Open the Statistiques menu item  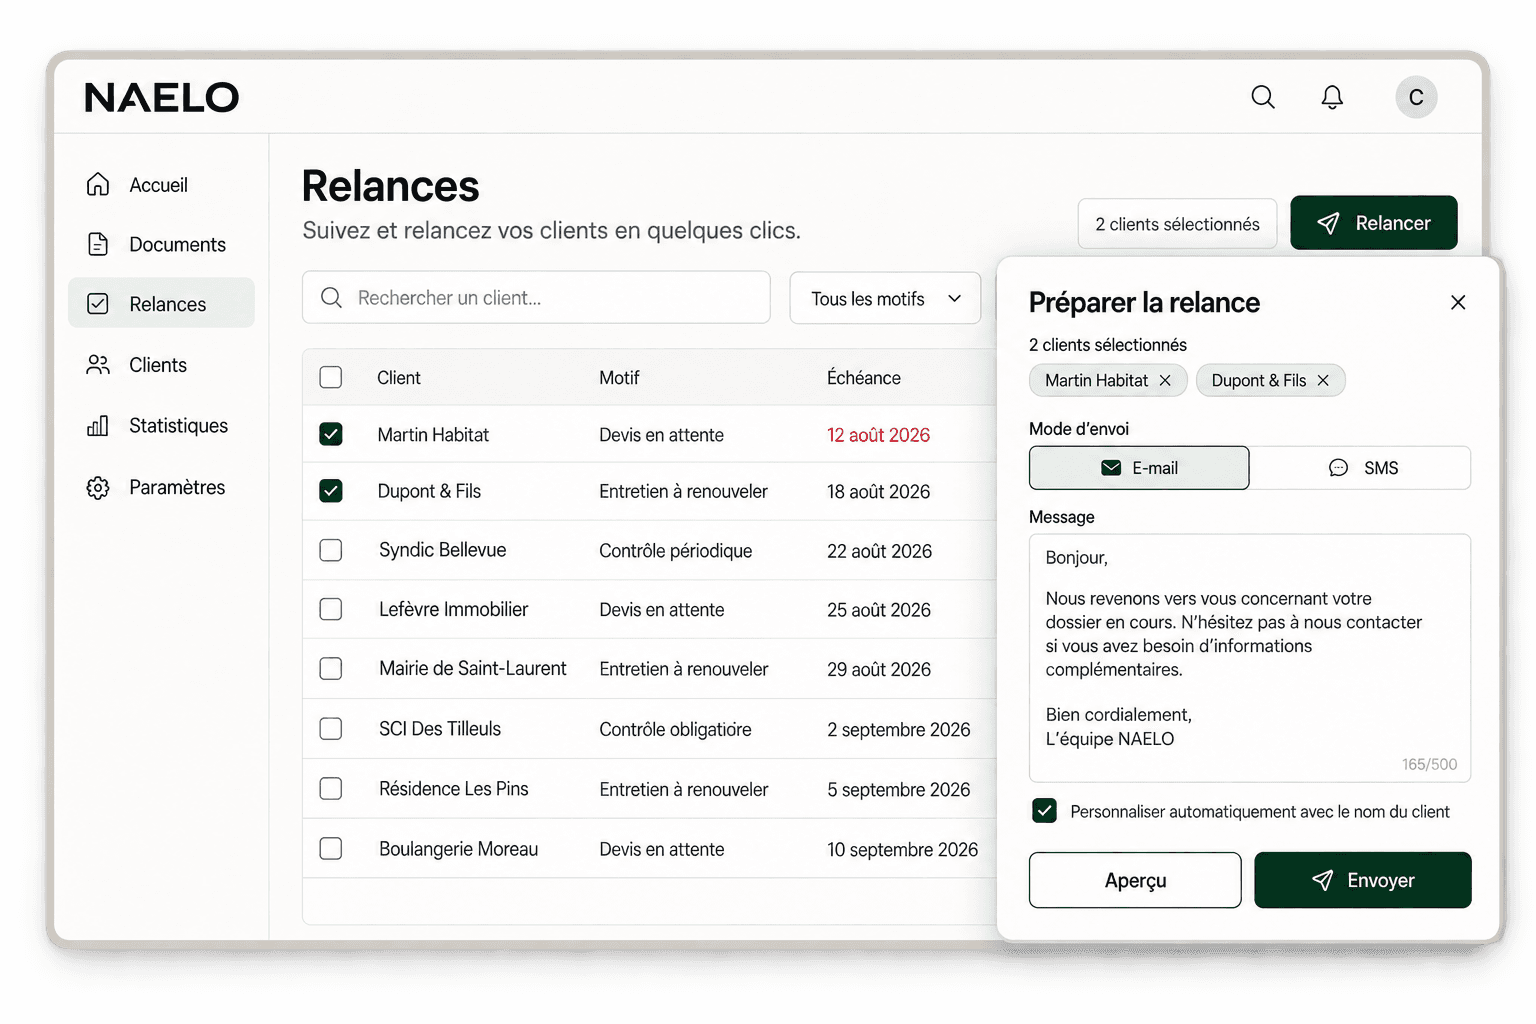pyautogui.click(x=161, y=426)
